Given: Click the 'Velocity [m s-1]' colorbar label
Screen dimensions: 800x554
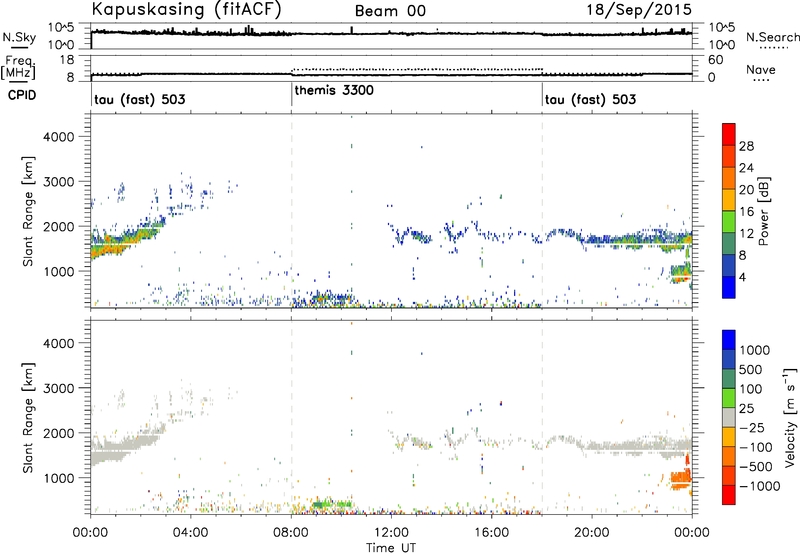Looking at the screenshot, I should coord(790,417).
